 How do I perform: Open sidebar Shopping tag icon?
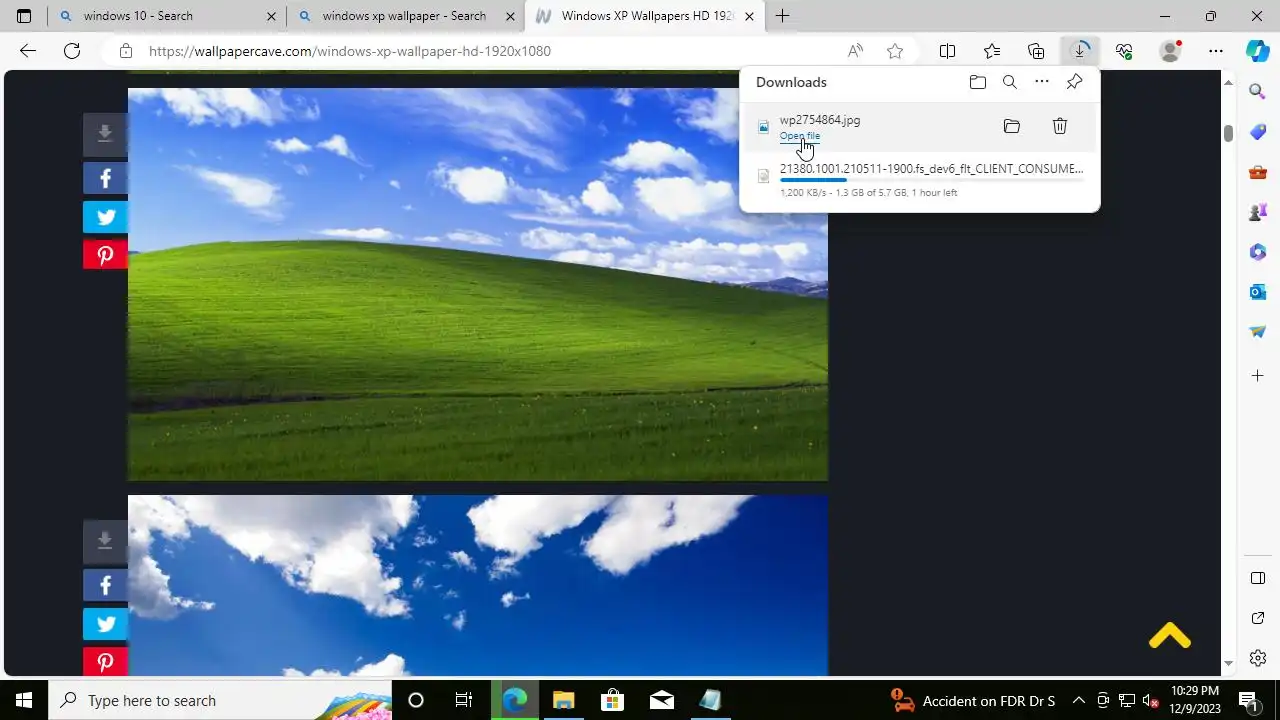[1258, 133]
